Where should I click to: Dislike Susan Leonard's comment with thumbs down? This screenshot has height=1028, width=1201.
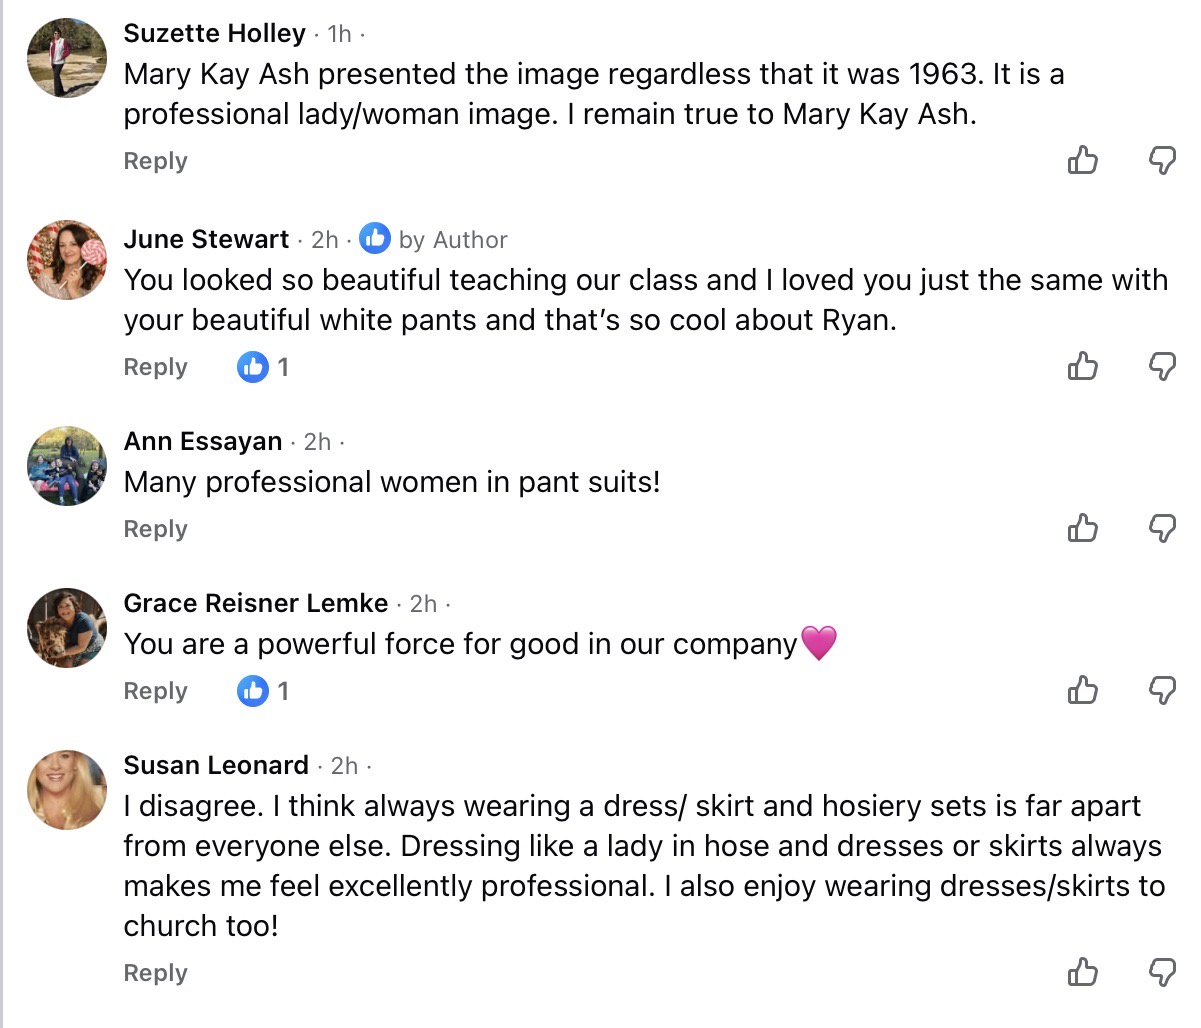tap(1162, 972)
